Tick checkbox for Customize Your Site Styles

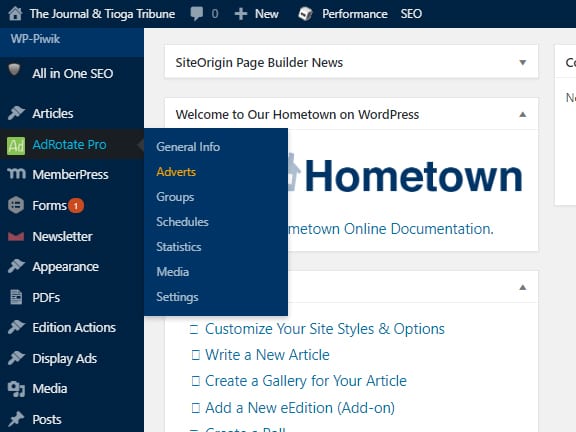tap(194, 329)
